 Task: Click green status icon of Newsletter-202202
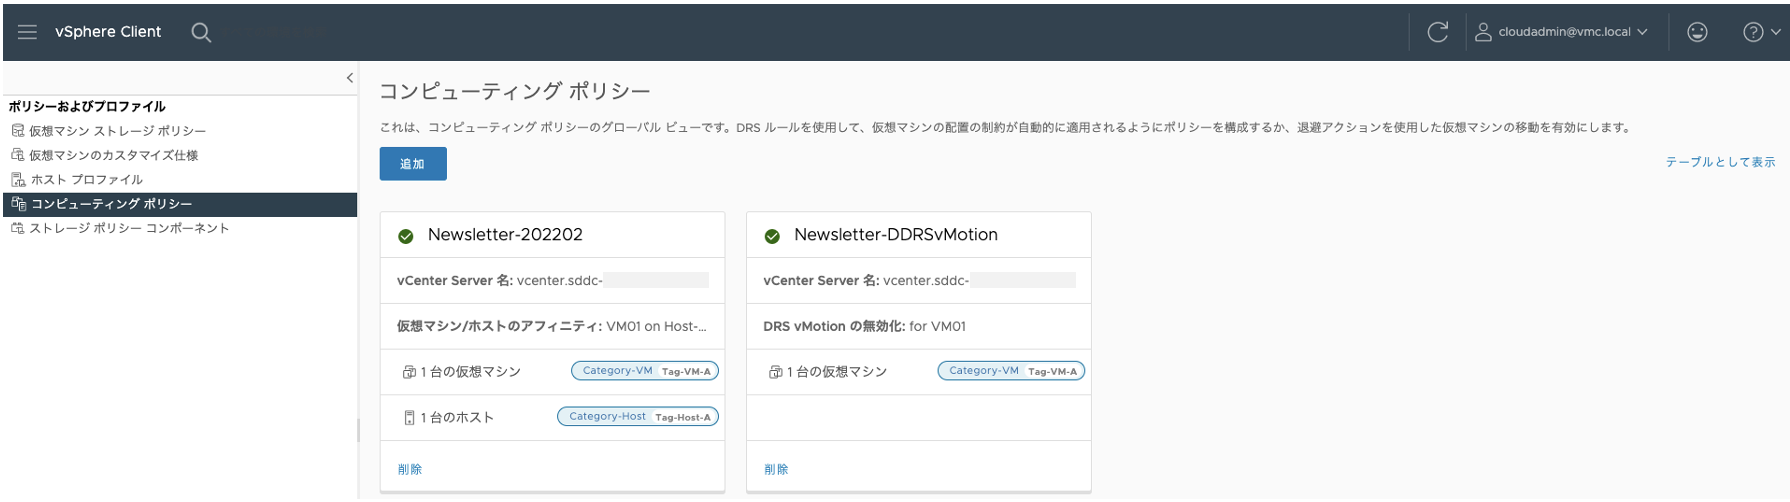click(x=406, y=237)
